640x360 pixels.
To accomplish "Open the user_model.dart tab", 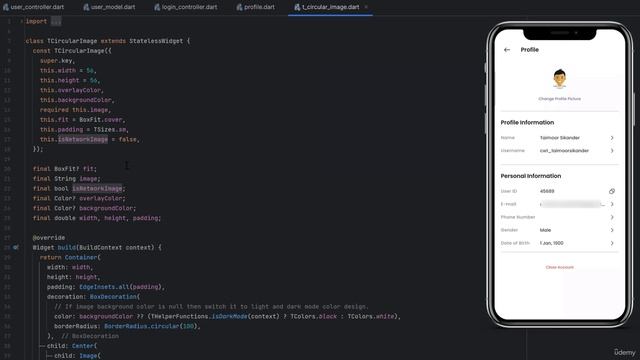I will (x=109, y=7).
